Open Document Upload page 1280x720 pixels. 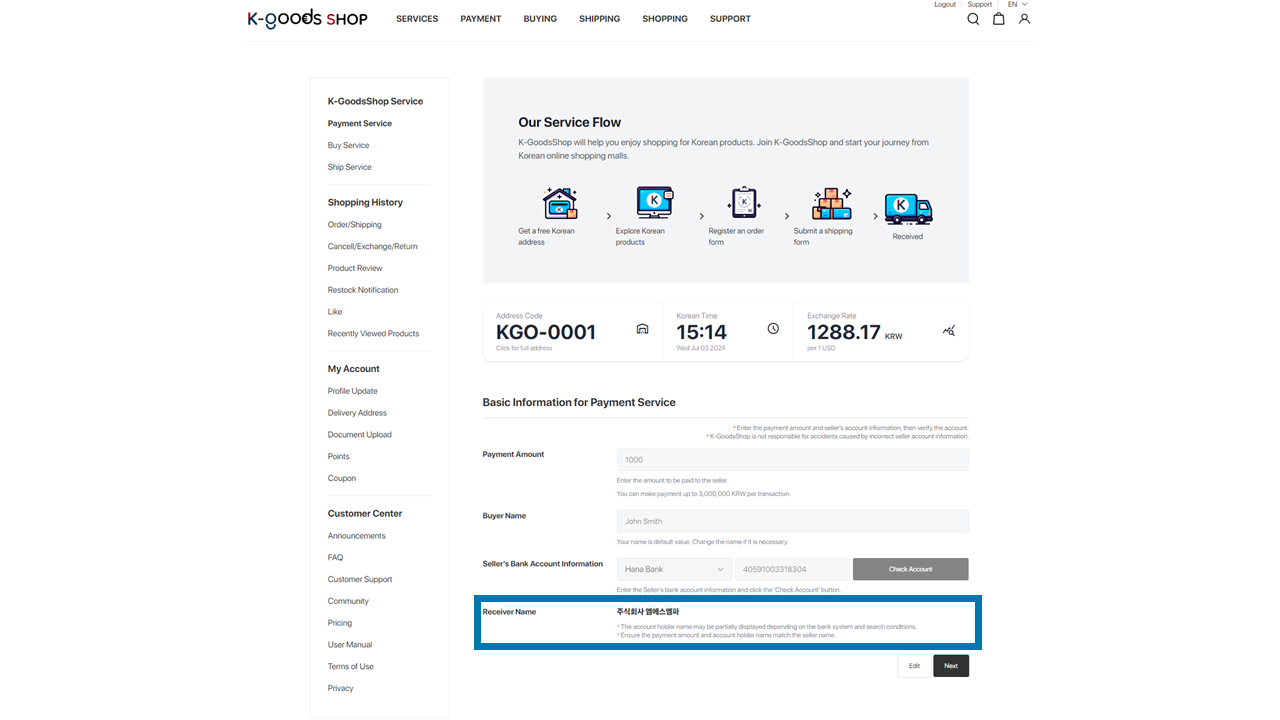coord(360,435)
